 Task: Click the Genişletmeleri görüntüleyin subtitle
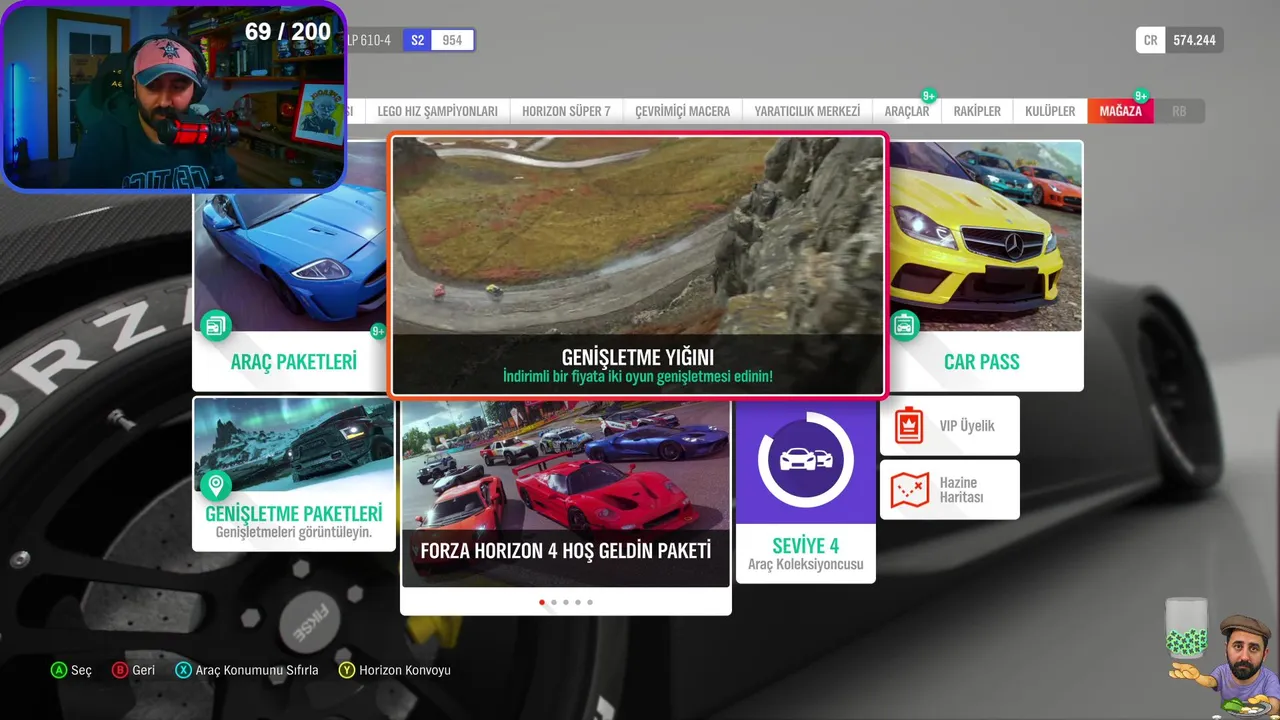pyautogui.click(x=294, y=532)
